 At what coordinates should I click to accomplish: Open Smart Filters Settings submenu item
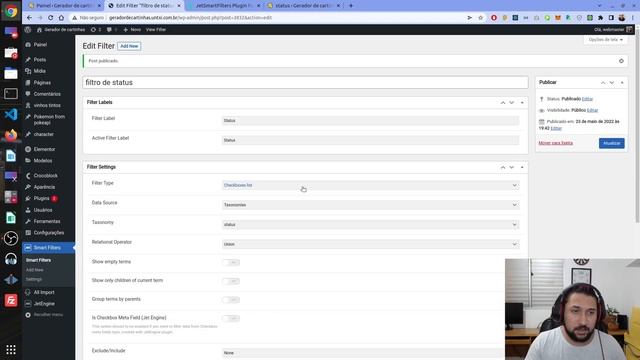(34, 279)
